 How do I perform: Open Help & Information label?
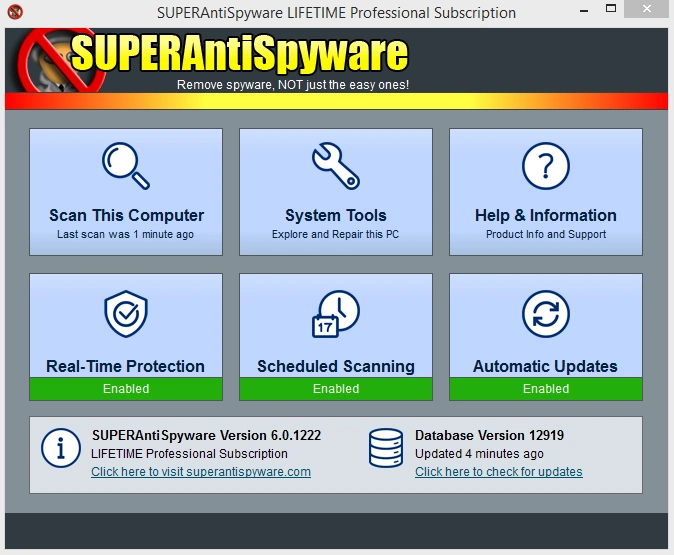(546, 215)
